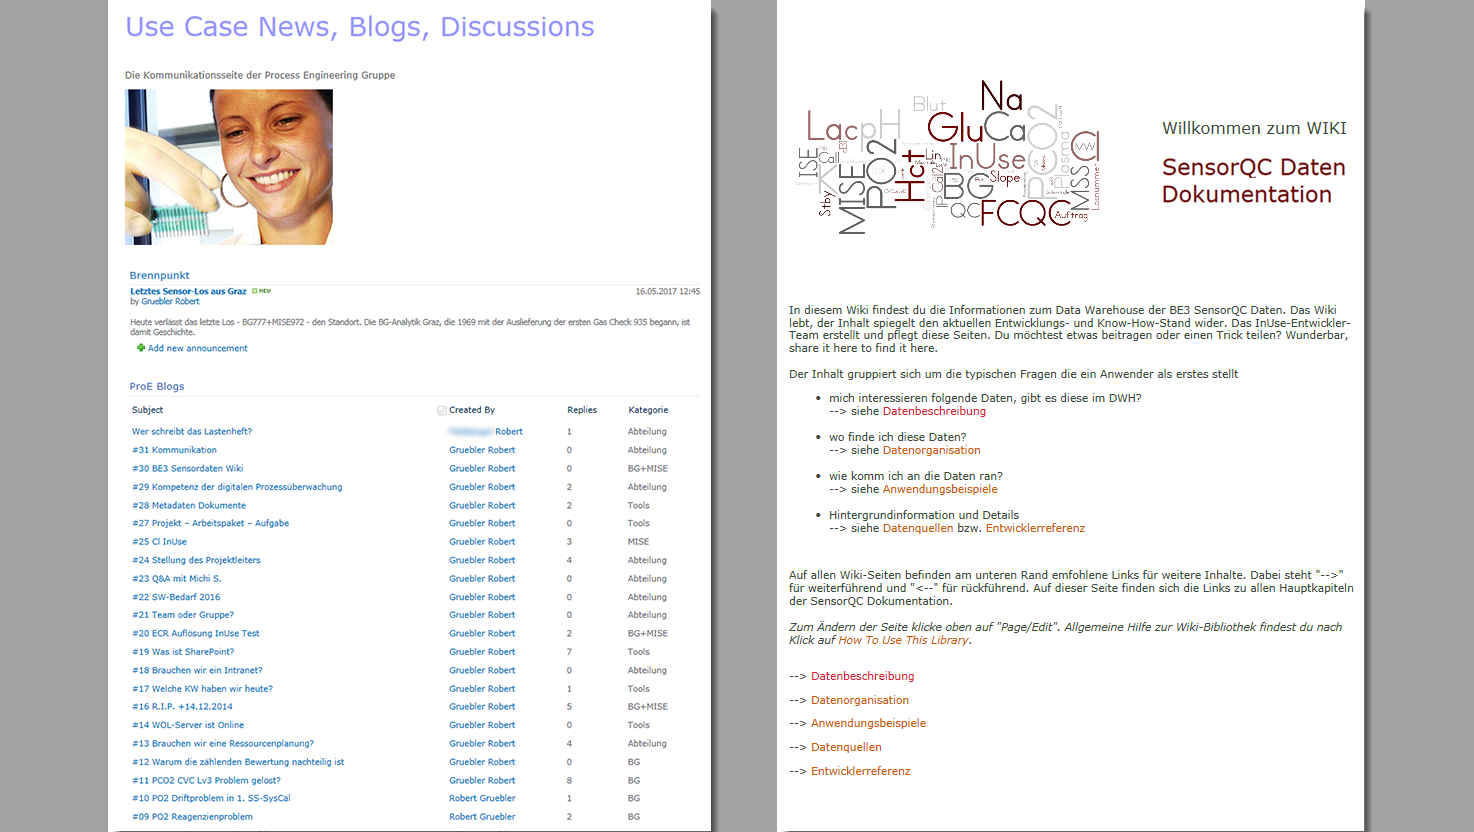Image resolution: width=1474 pixels, height=832 pixels.
Task: Open the Gruebler Robert author link under the announcement
Action: click(170, 301)
